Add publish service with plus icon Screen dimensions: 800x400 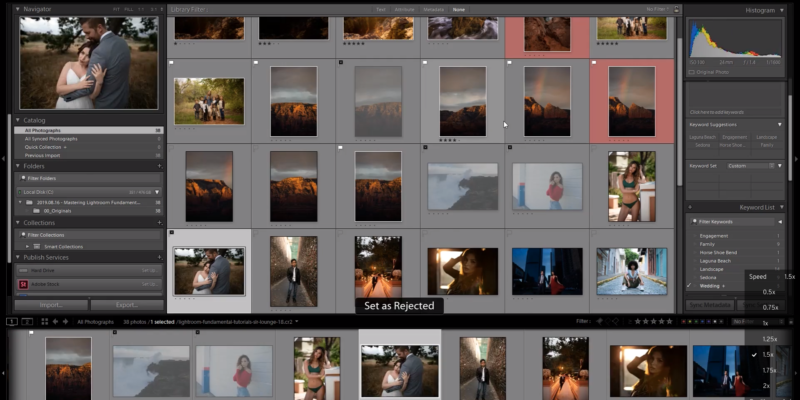(160, 258)
